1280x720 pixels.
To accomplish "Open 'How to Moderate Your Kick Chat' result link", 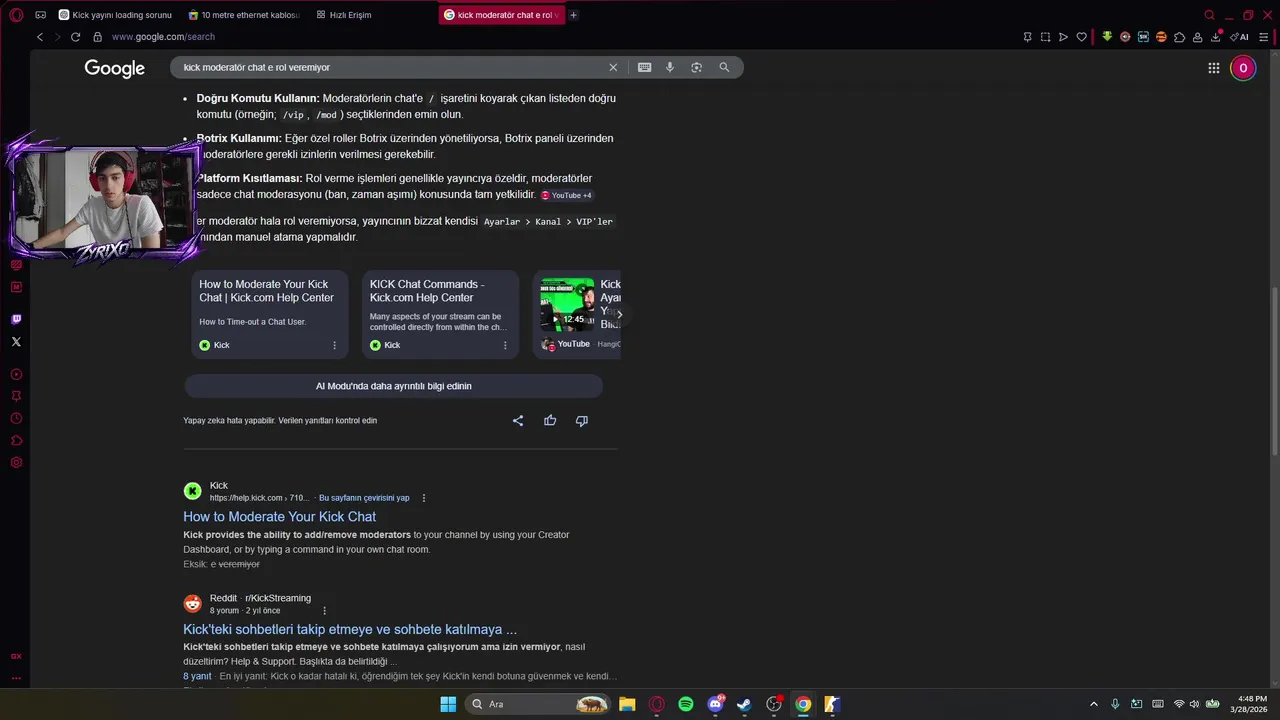I will [279, 517].
